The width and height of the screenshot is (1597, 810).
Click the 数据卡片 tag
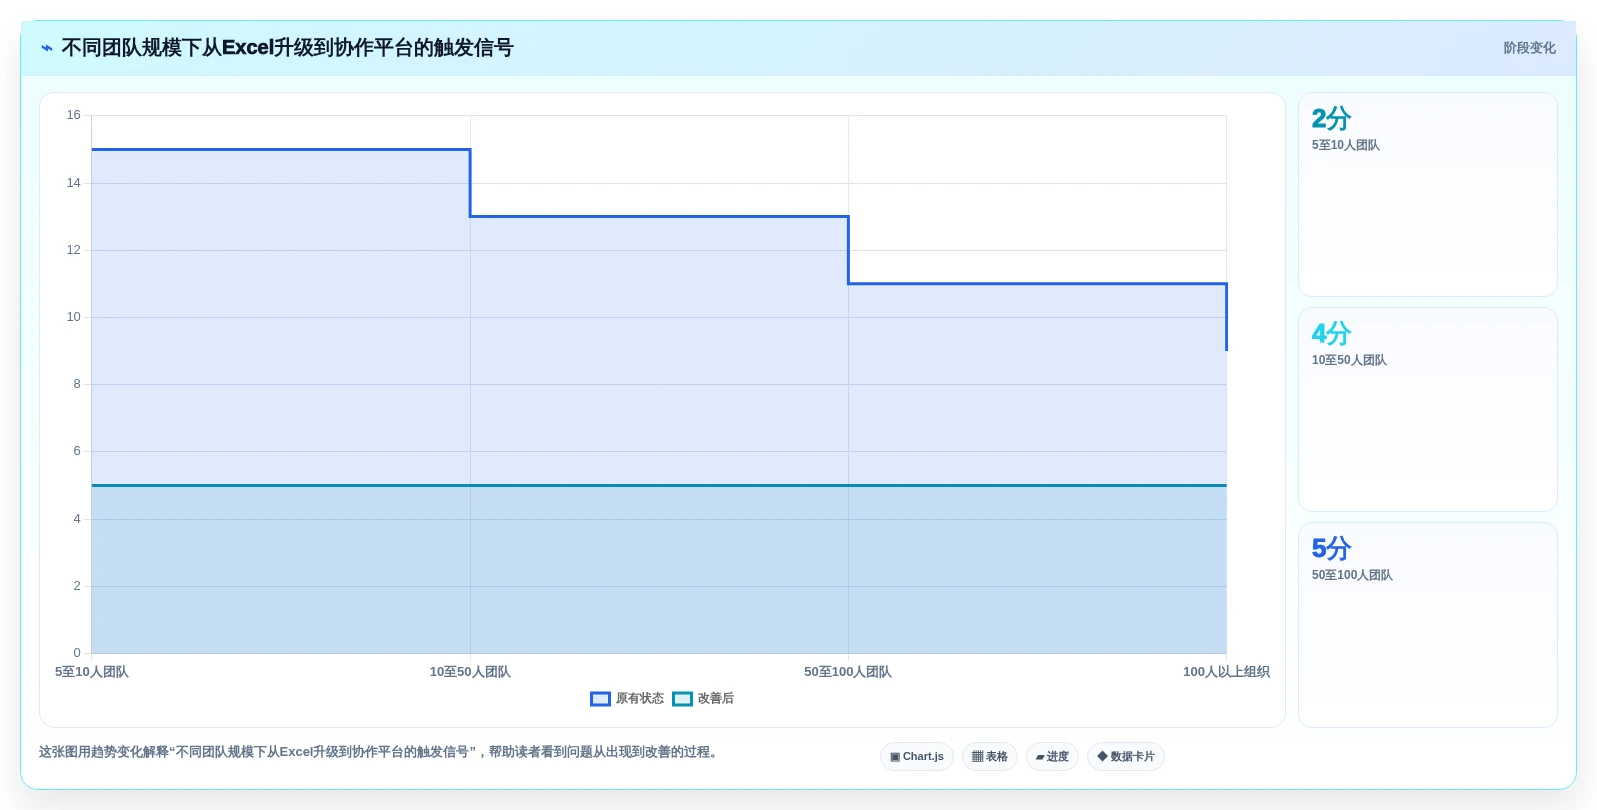1126,757
